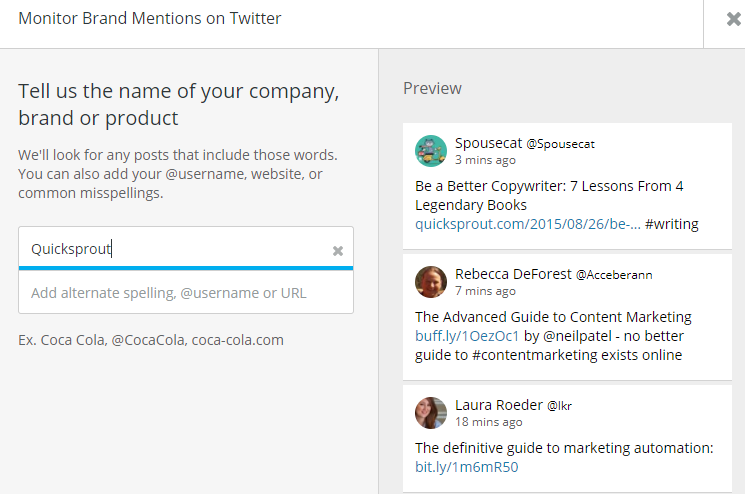Image resolution: width=745 pixels, height=494 pixels.
Task: Click the 3 mins ago timestamp
Action: click(x=485, y=160)
